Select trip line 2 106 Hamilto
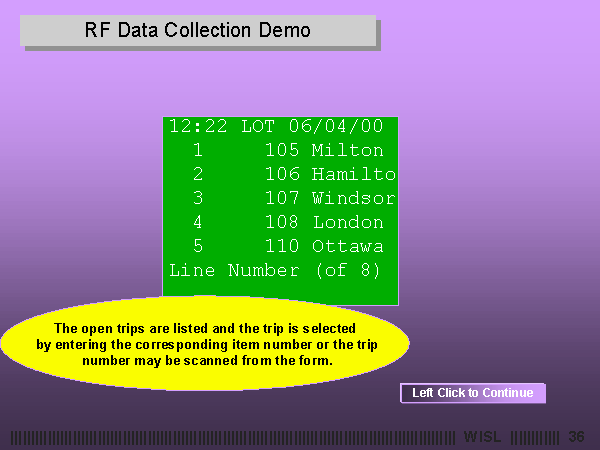This screenshot has width=600, height=450. click(294, 174)
